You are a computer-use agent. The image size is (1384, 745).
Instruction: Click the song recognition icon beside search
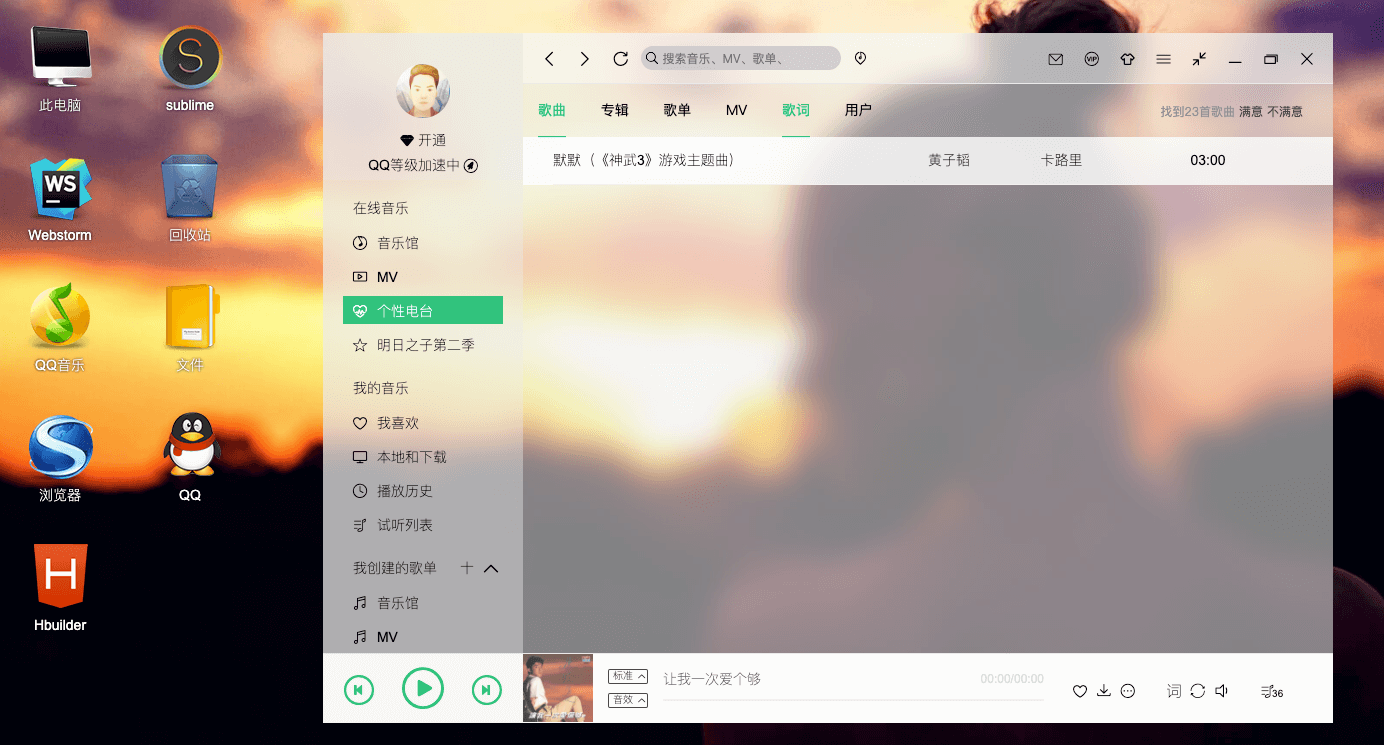860,59
